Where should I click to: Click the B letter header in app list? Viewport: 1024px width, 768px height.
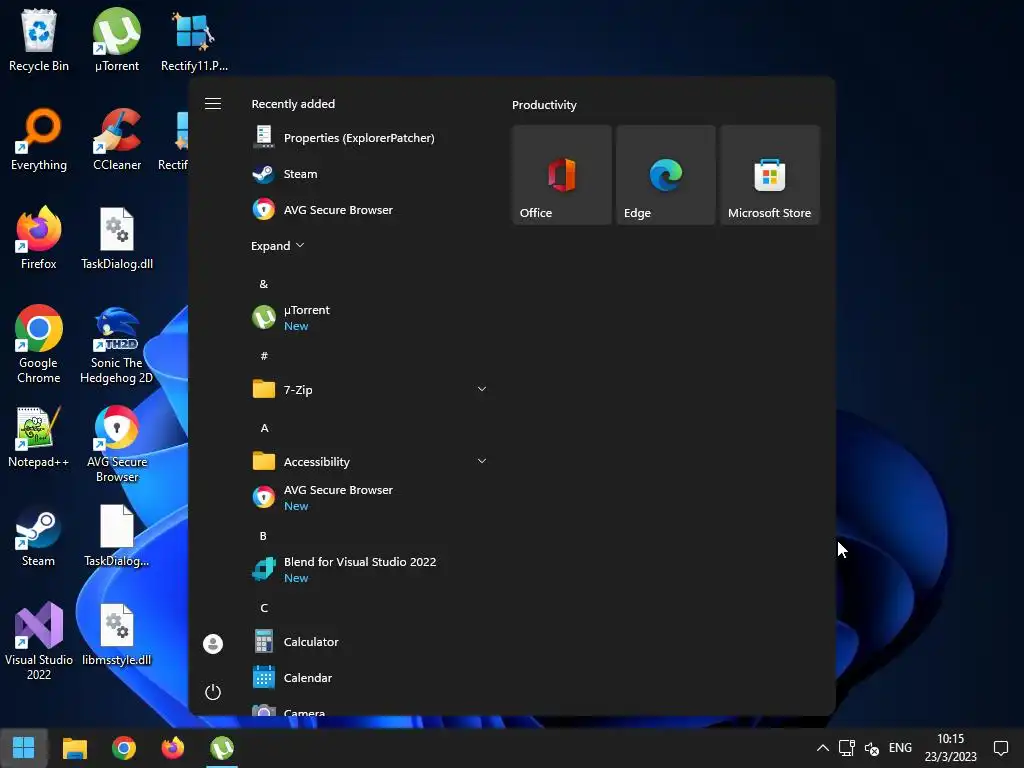(263, 536)
